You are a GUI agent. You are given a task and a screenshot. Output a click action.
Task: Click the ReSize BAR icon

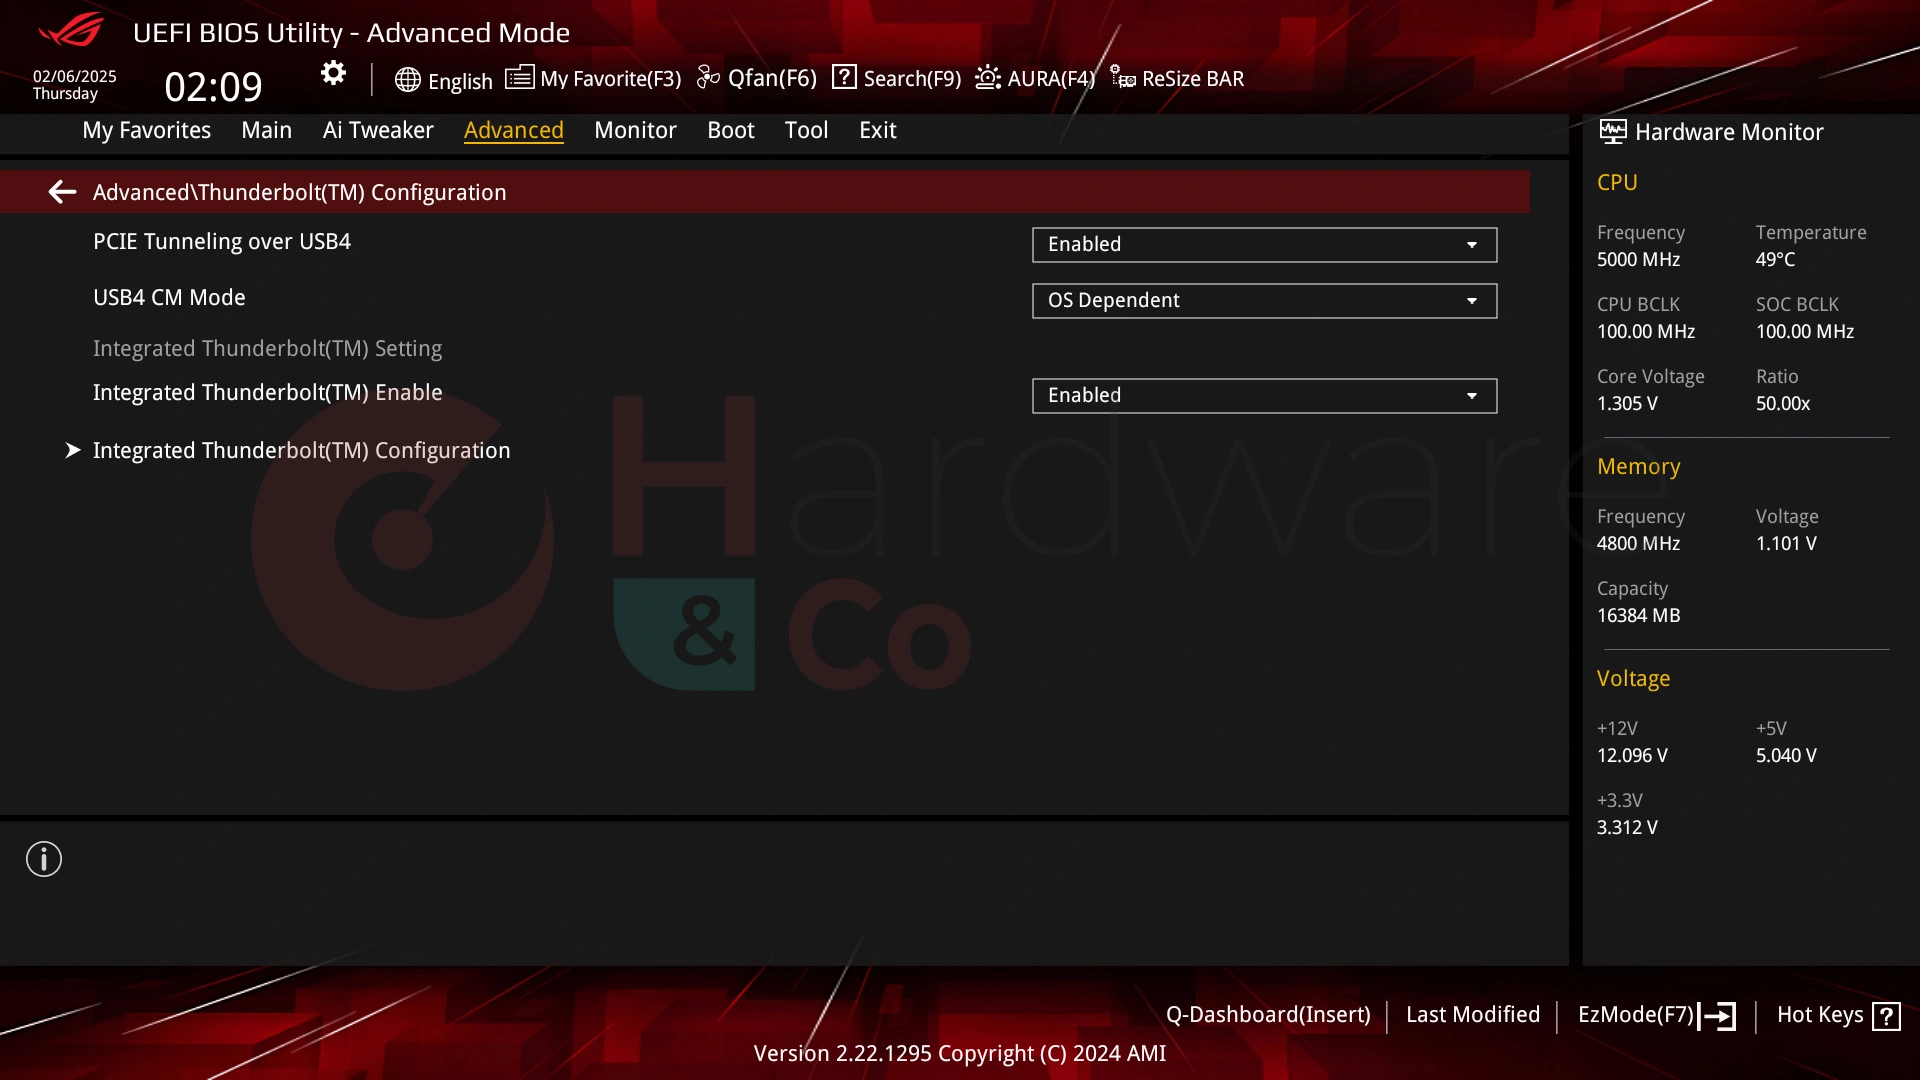click(x=1122, y=77)
